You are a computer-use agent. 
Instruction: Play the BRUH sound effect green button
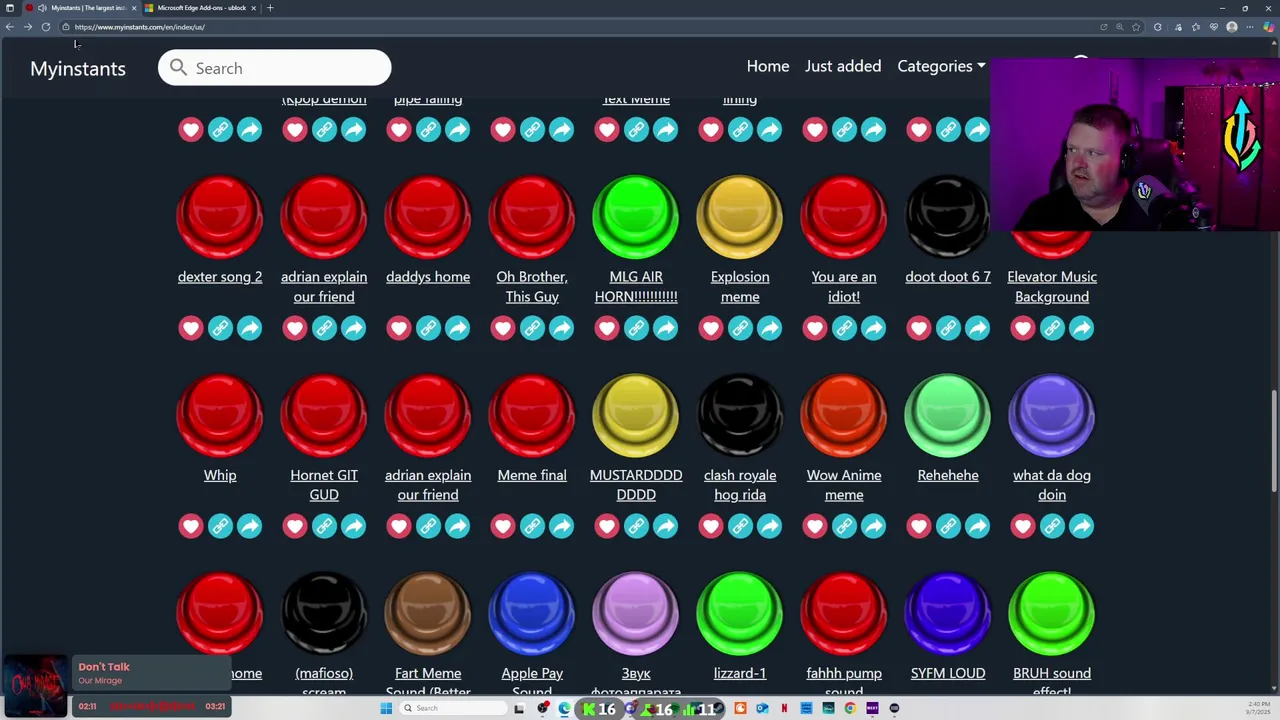[x=1052, y=613]
